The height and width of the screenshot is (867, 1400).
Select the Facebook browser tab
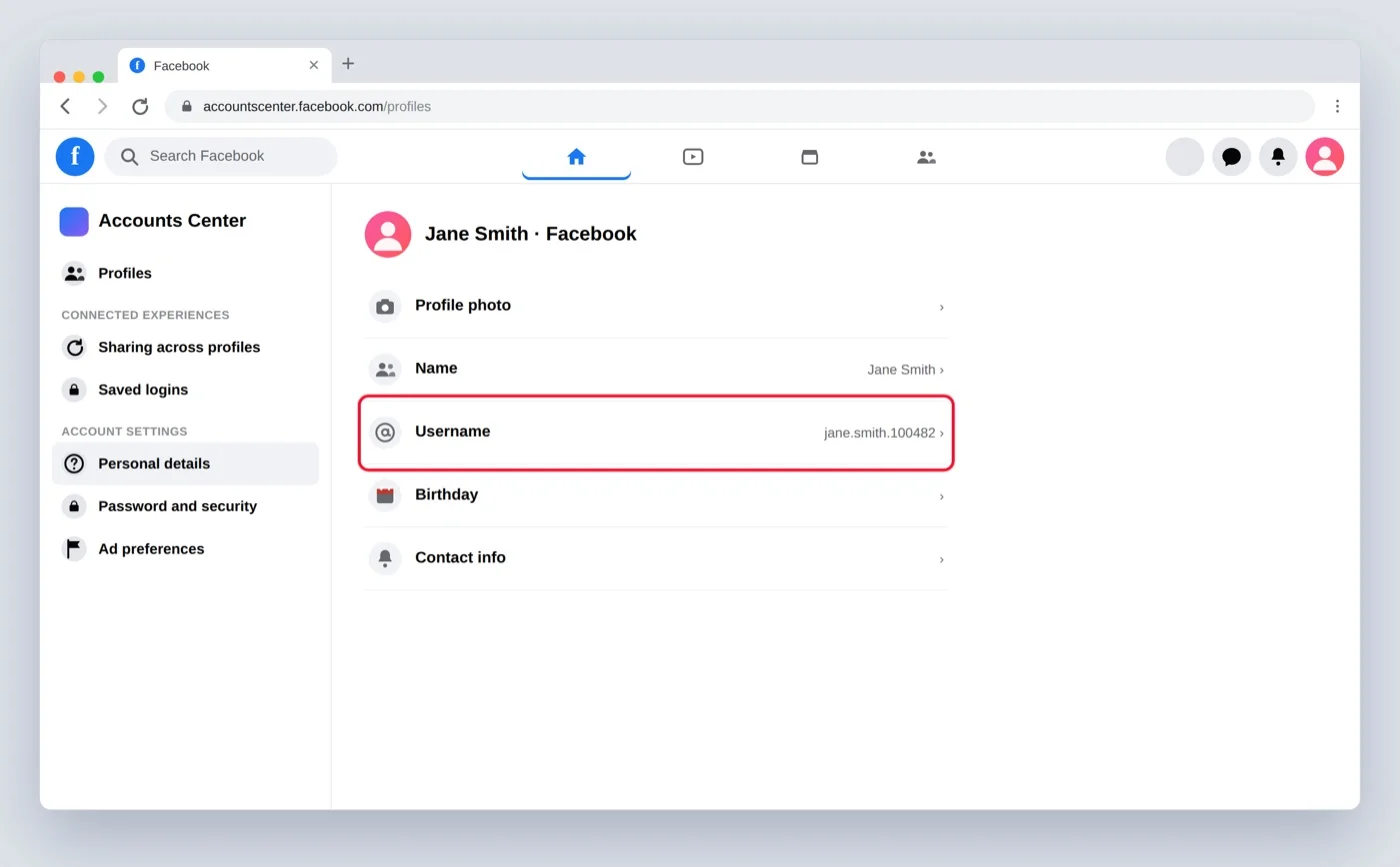(x=225, y=65)
